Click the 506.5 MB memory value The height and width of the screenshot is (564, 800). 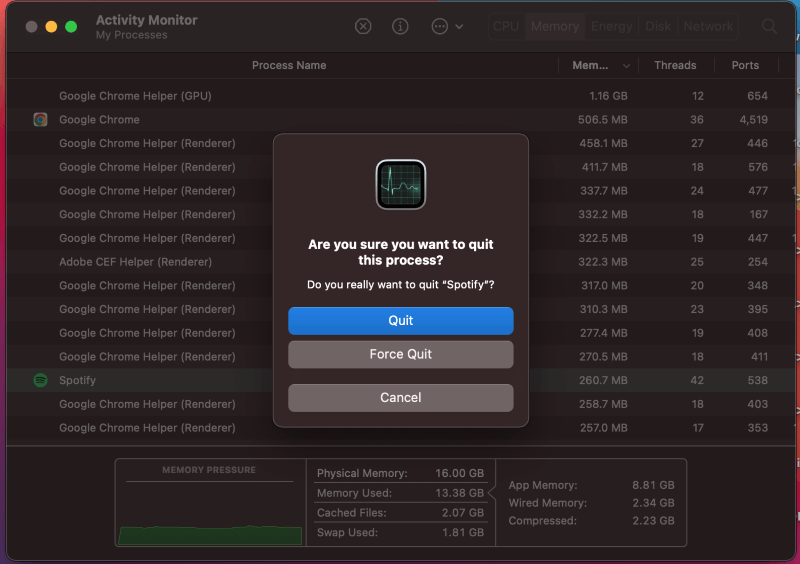tap(603, 119)
